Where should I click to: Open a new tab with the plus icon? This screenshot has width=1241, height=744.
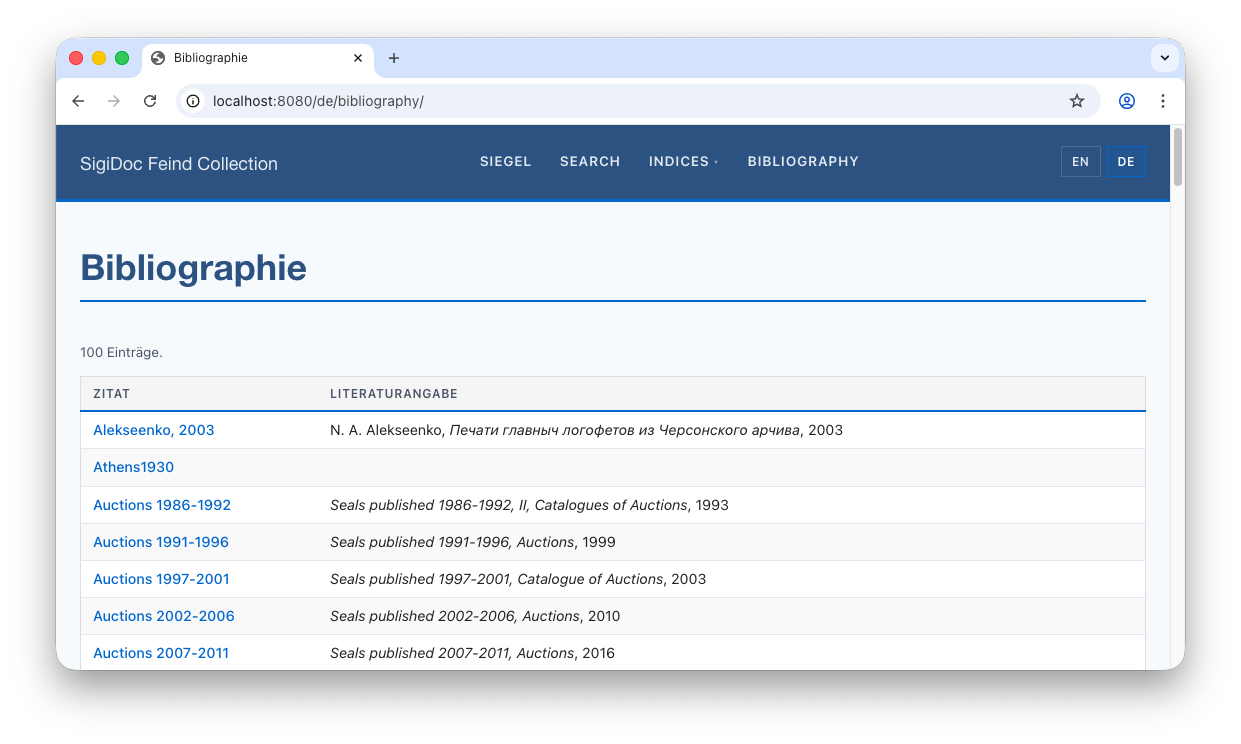394,58
